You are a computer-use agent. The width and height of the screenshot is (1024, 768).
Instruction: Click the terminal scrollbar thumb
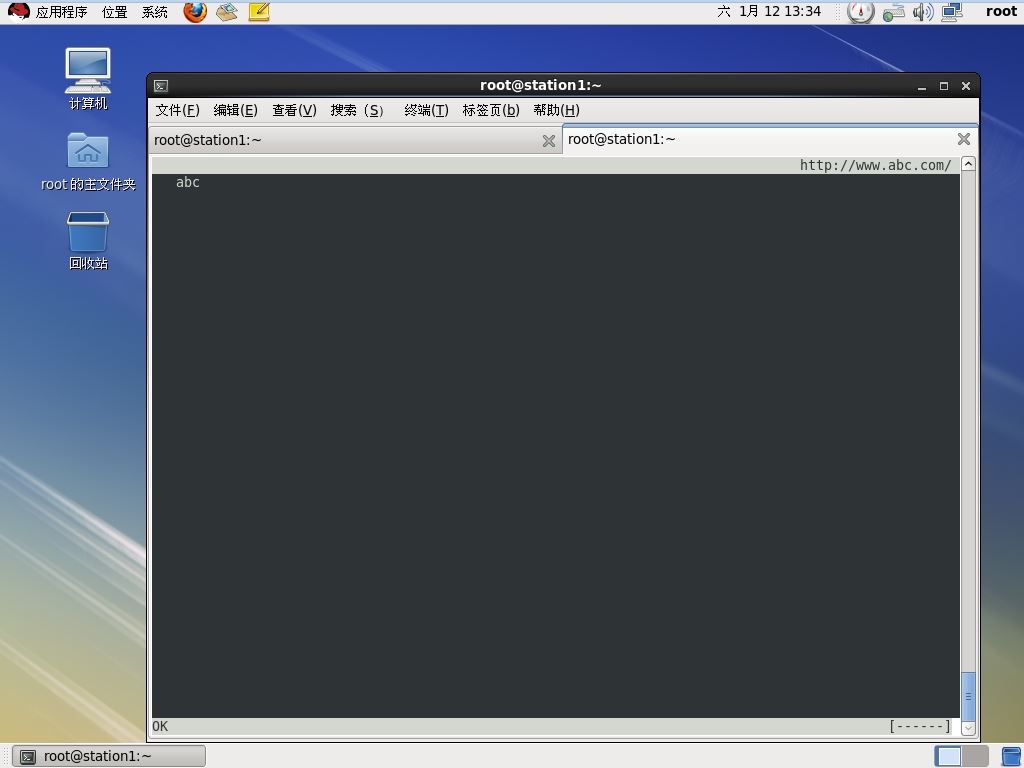(x=968, y=696)
